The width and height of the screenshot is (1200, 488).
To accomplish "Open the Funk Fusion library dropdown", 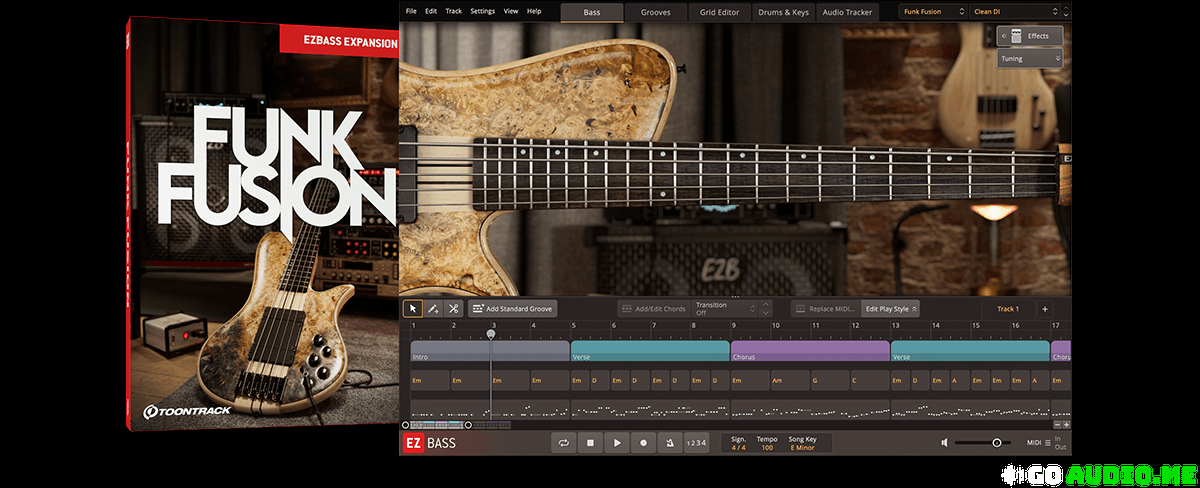I will tap(932, 12).
